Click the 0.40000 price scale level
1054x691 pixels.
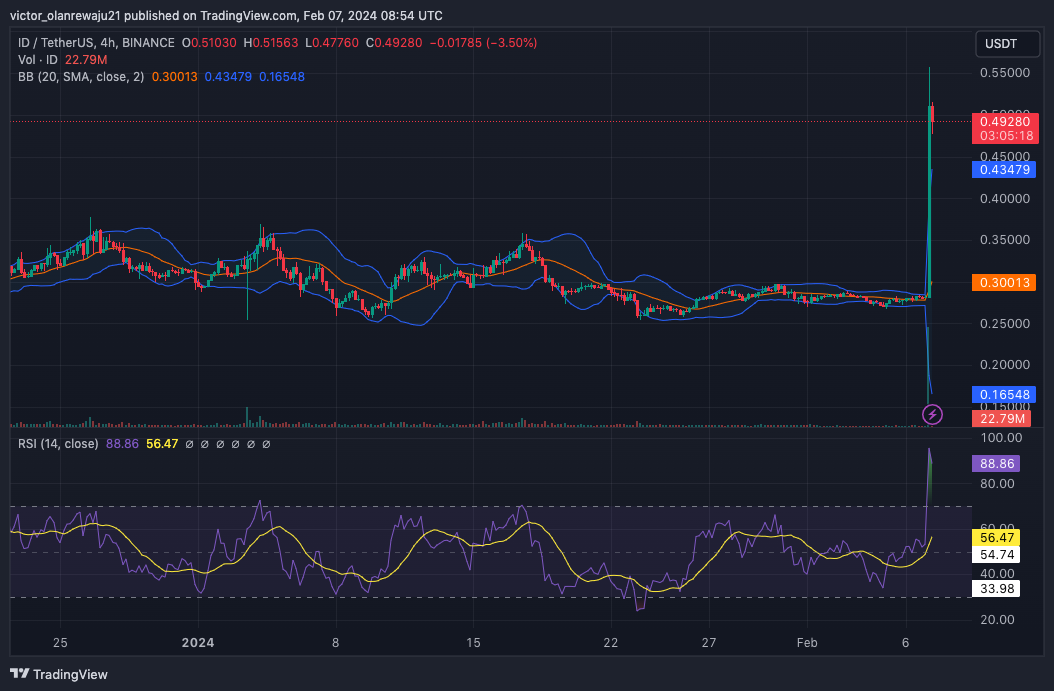pos(1005,198)
